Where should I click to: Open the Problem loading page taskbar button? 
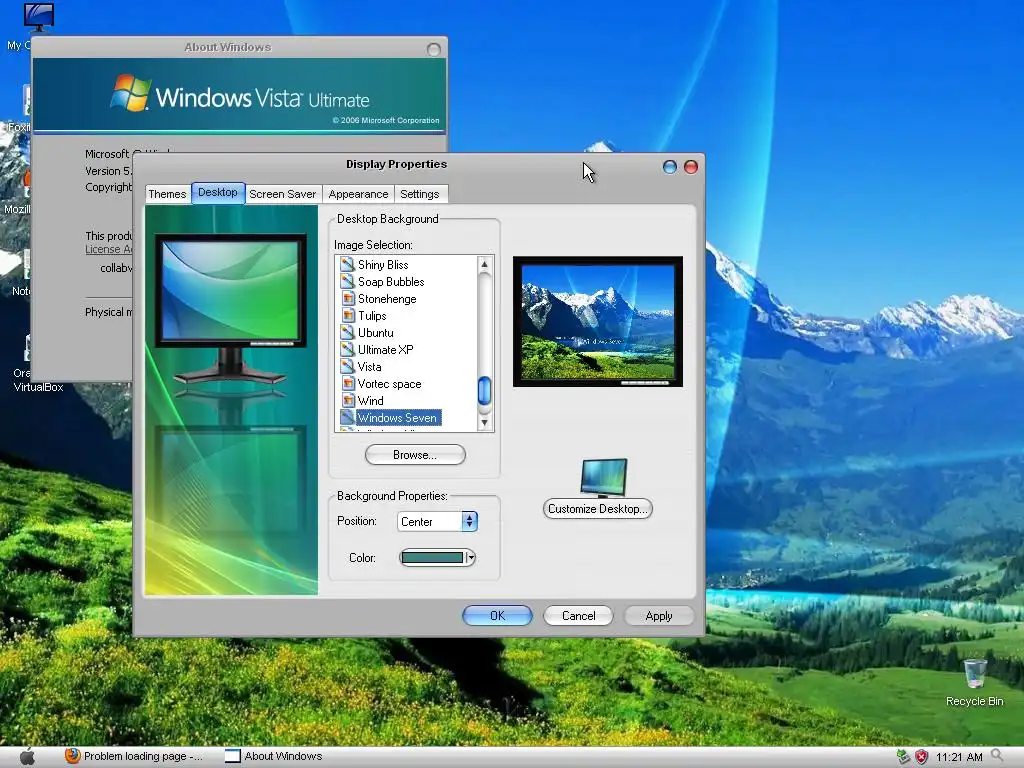coord(135,756)
